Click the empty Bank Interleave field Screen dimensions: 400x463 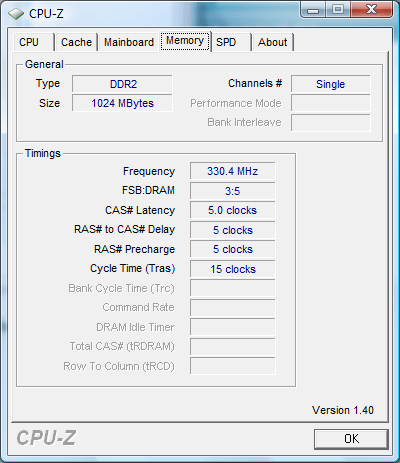pos(330,122)
